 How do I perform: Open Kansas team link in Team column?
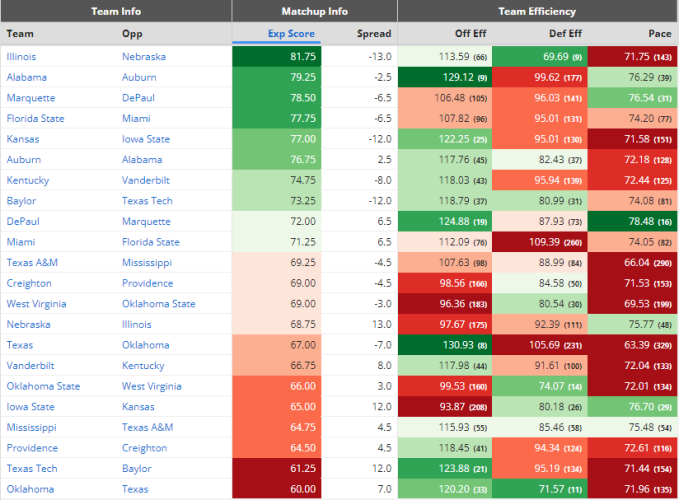[23, 139]
